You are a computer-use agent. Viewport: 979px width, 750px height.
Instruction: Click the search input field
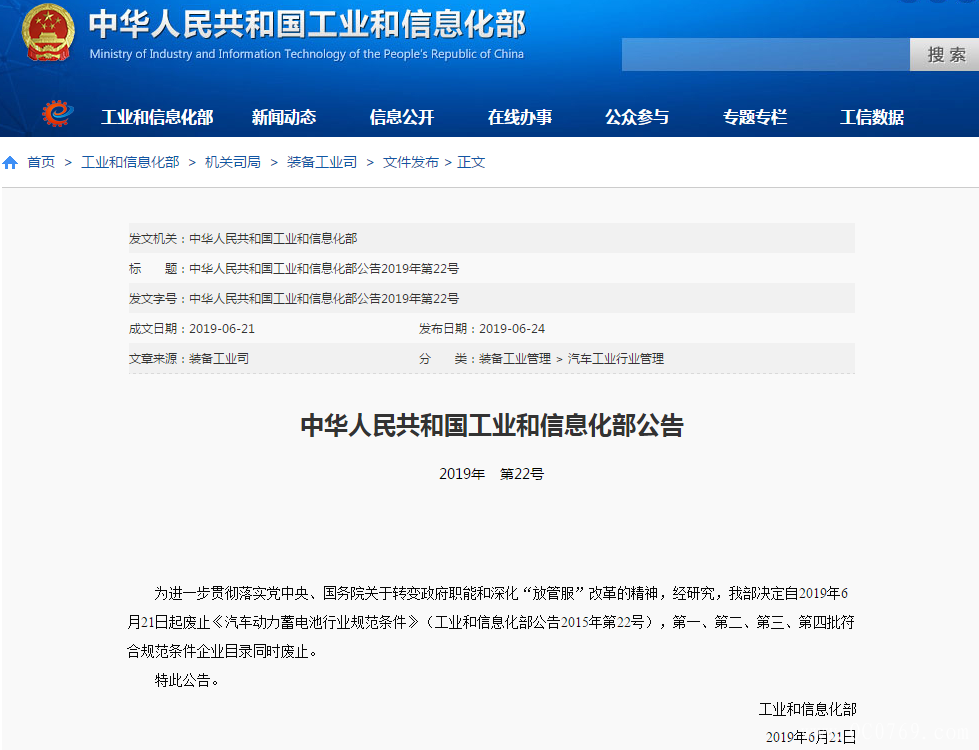point(765,55)
